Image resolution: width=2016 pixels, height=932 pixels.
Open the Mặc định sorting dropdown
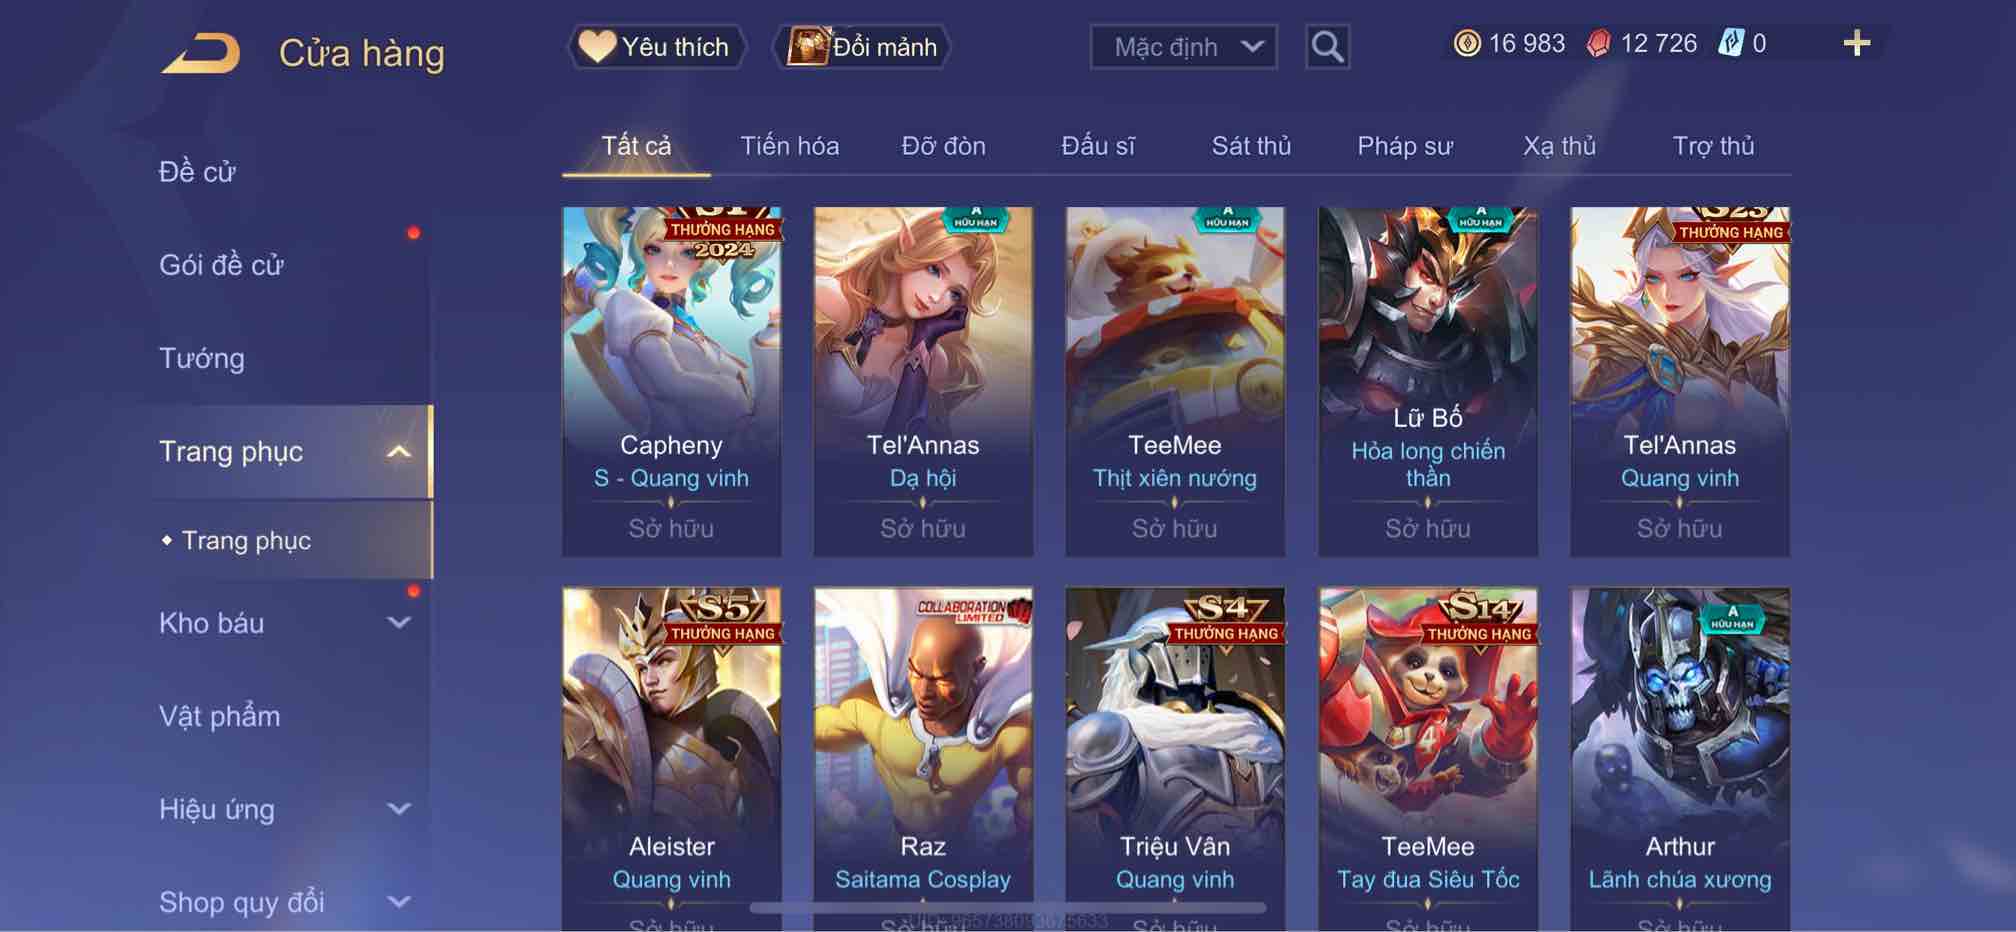click(1183, 47)
